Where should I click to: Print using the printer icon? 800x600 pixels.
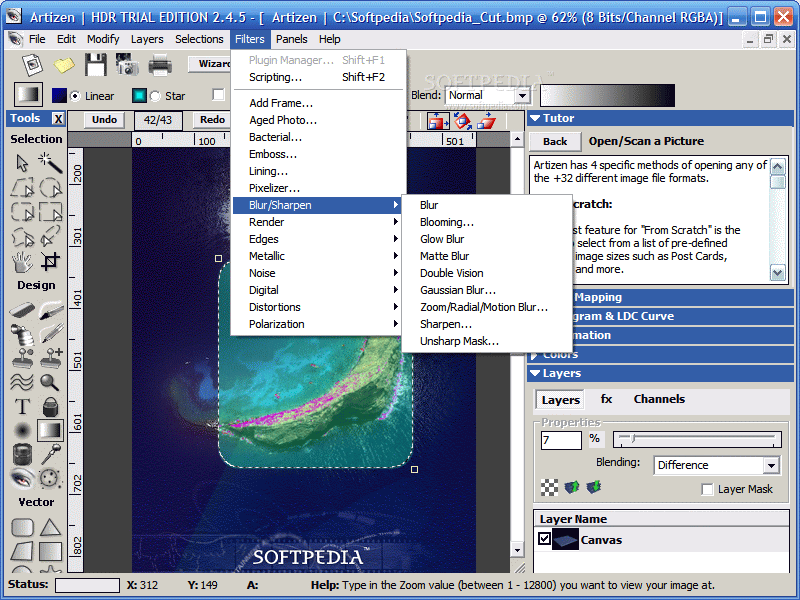pyautogui.click(x=160, y=65)
